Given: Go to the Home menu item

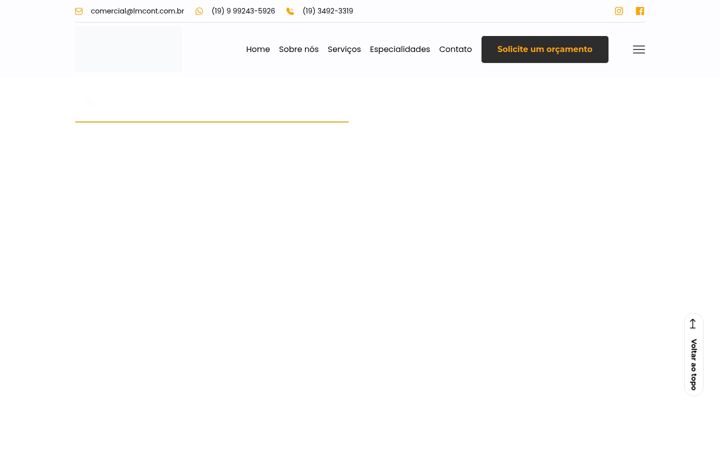Looking at the screenshot, I should (x=258, y=49).
